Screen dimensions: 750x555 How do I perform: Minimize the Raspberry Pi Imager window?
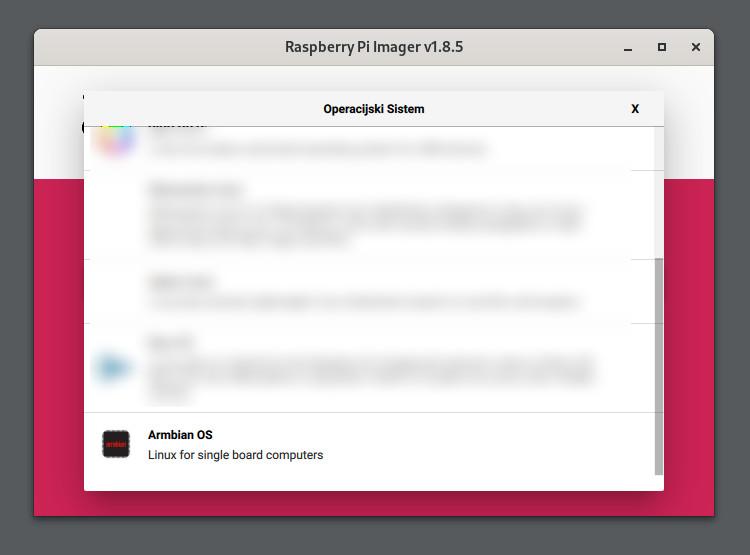[x=628, y=47]
